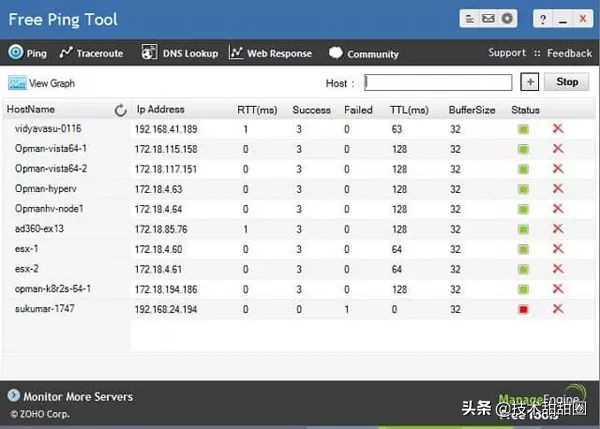The image size is (600, 429).
Task: Click the Support link
Action: tap(507, 52)
